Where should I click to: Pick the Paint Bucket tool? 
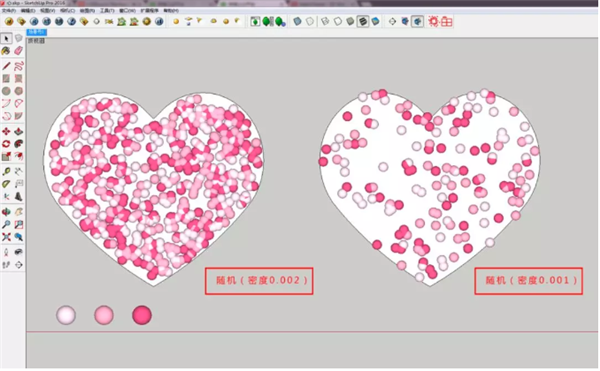pos(6,51)
